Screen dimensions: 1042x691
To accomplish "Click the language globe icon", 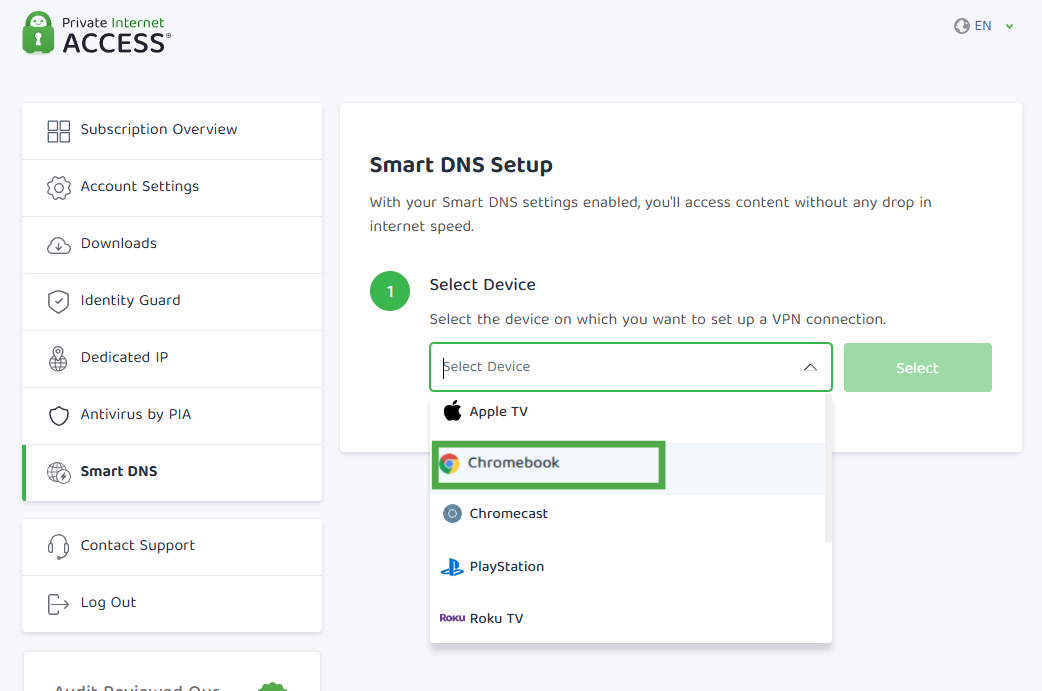I will click(962, 26).
